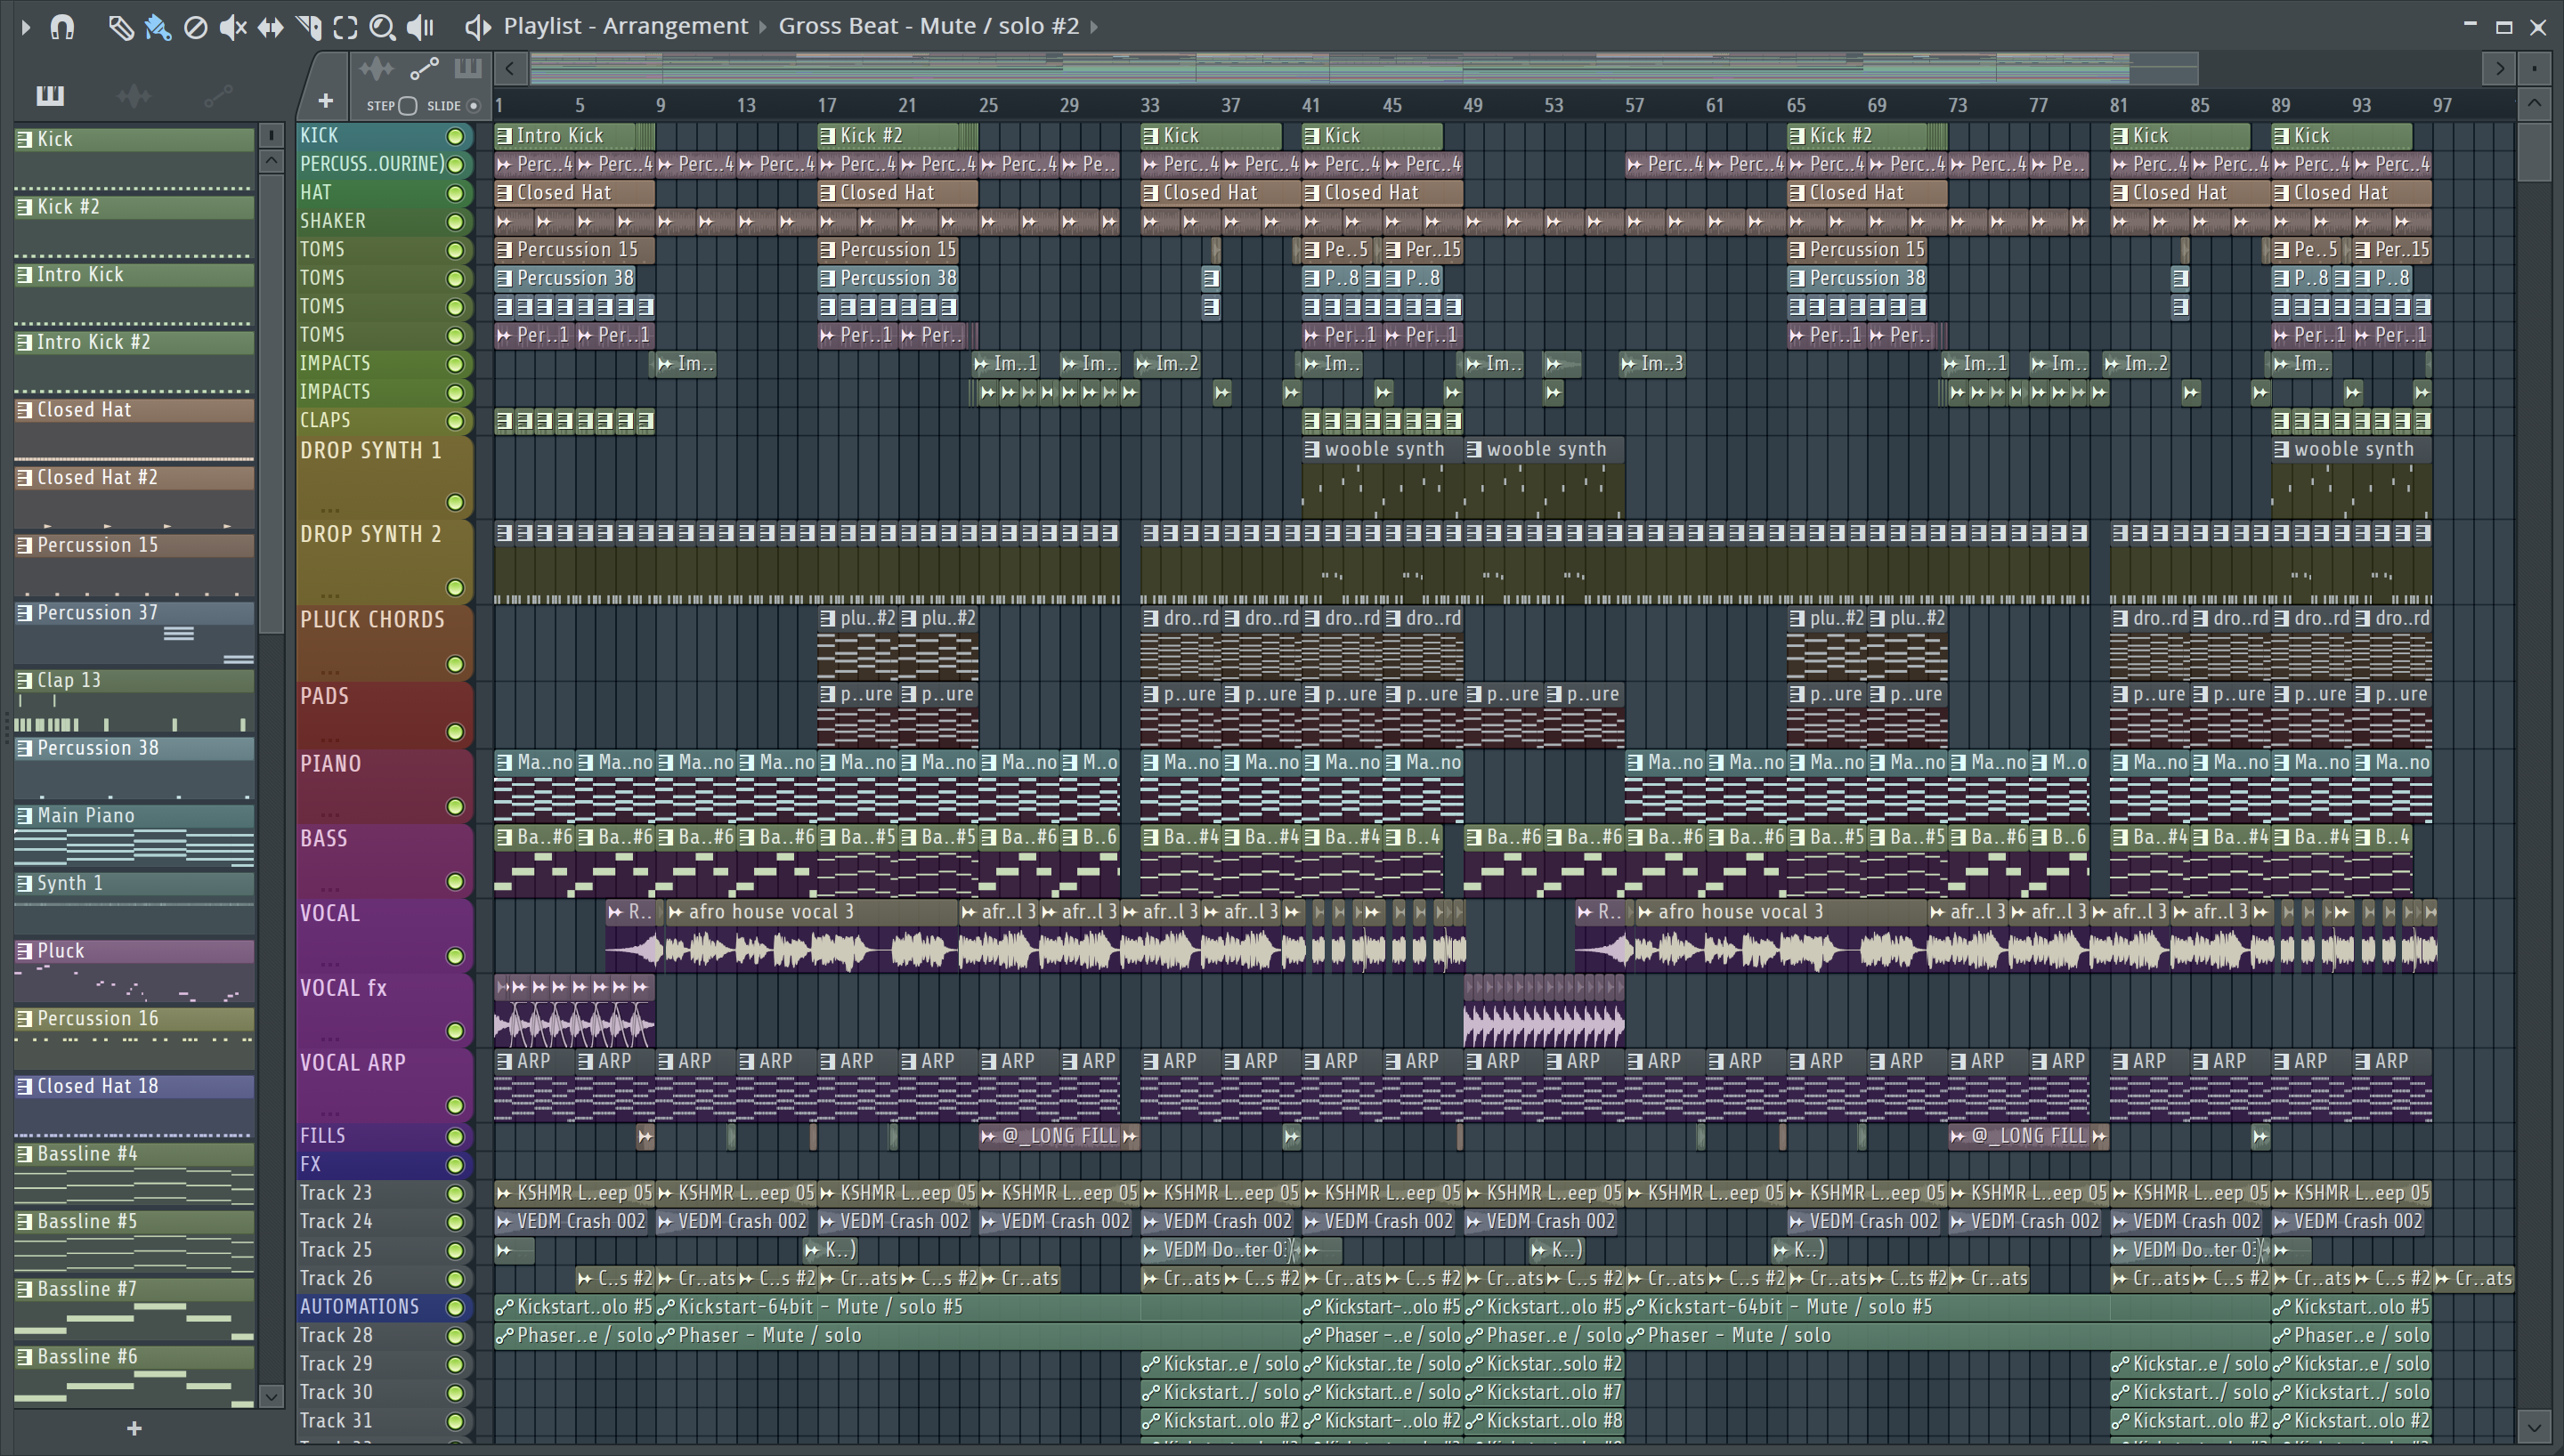Mute the BASS track

(x=455, y=881)
